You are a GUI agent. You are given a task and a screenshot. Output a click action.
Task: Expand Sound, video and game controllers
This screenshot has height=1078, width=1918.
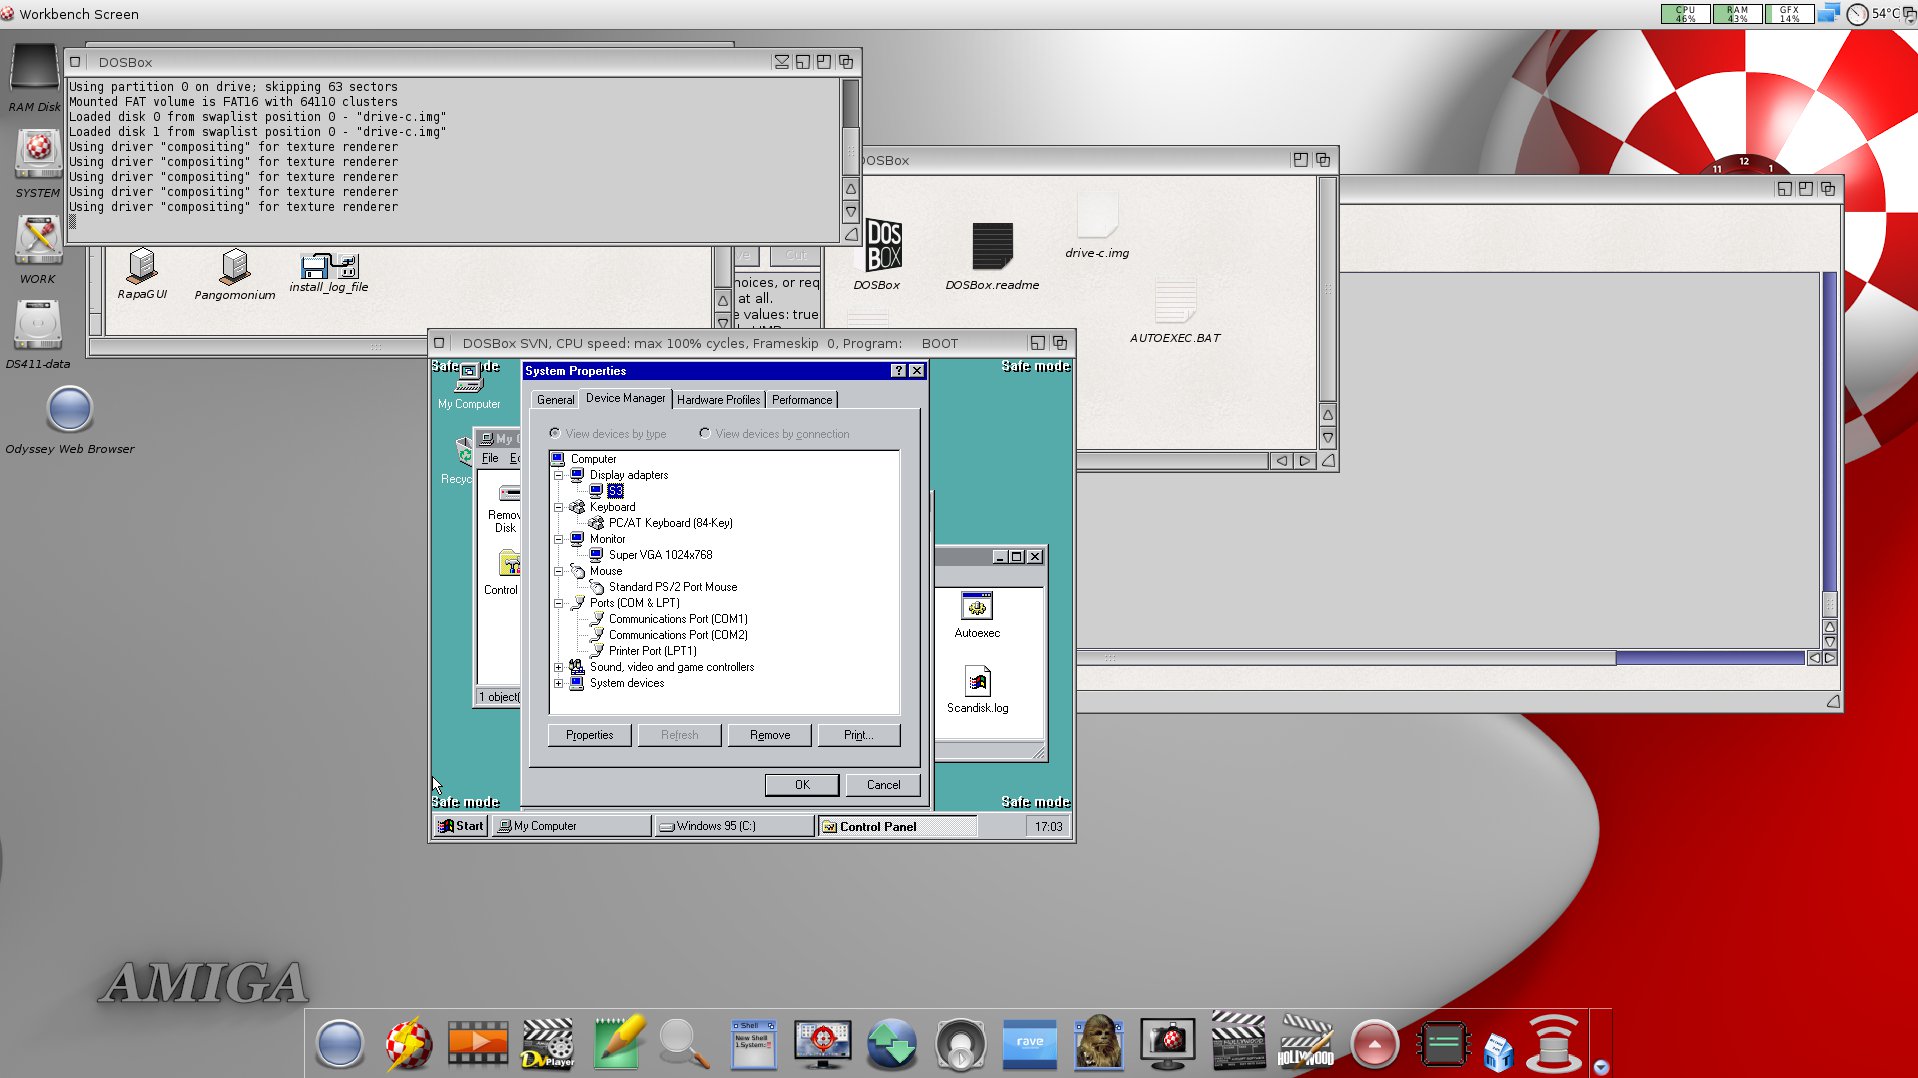point(559,667)
